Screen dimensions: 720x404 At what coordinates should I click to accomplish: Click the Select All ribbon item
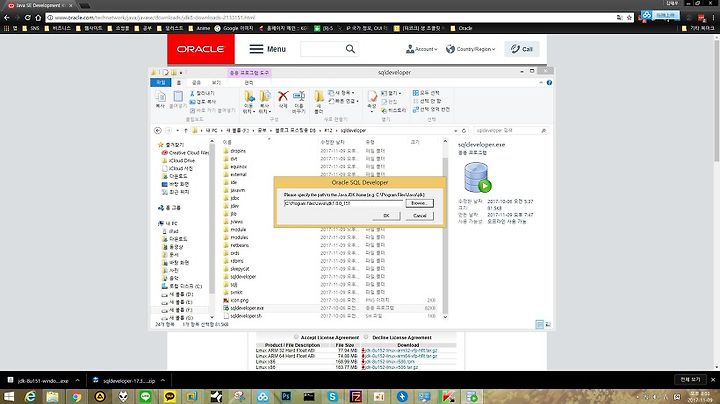(x=426, y=93)
